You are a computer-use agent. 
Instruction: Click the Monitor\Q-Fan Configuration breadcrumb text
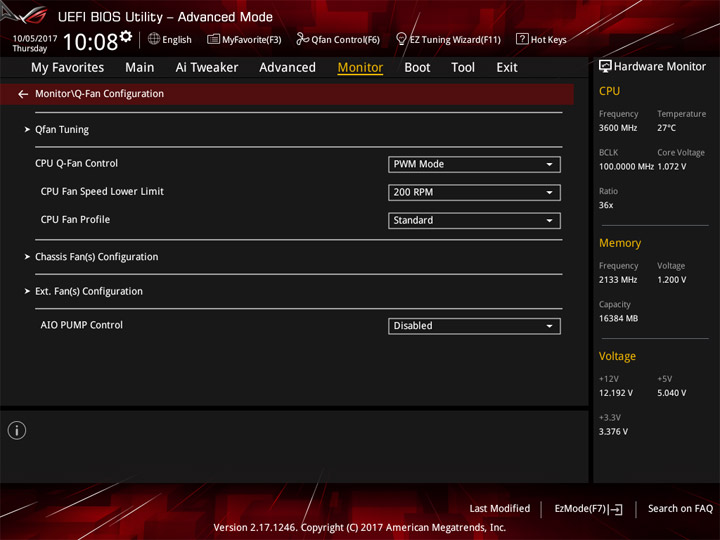coord(99,94)
